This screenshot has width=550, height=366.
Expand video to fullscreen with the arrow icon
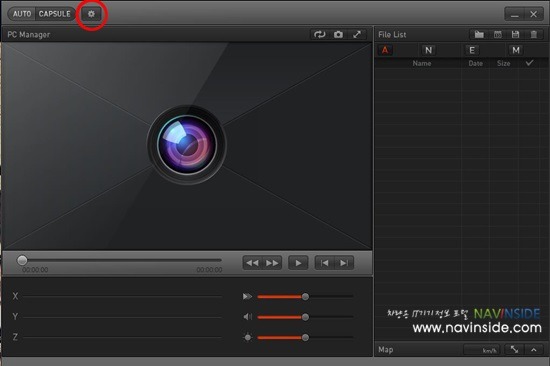point(357,34)
